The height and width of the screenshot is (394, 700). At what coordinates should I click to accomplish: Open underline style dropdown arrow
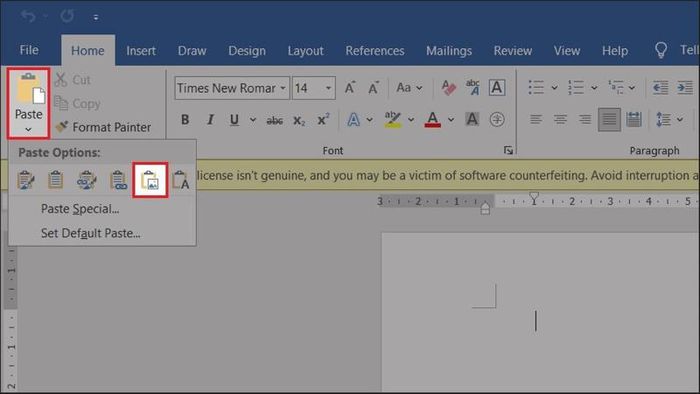[253, 120]
